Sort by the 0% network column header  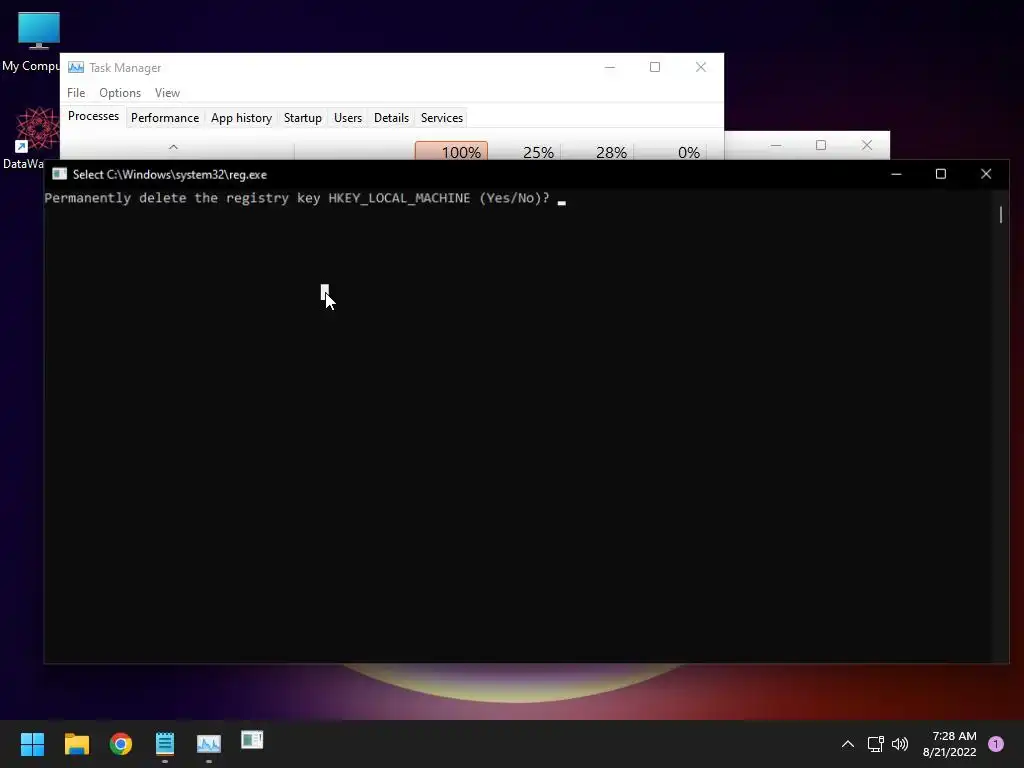[671, 151]
